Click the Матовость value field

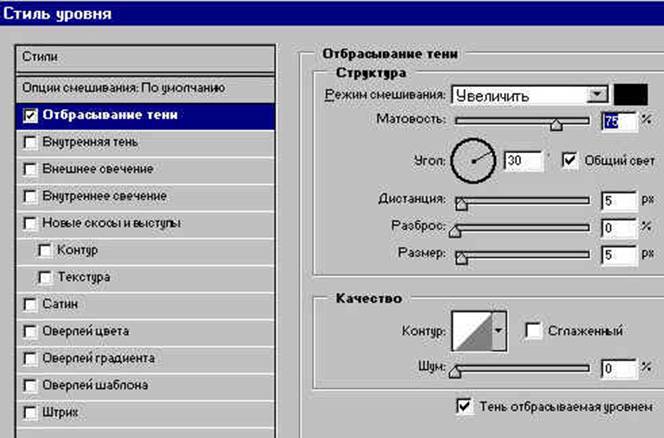(x=619, y=122)
